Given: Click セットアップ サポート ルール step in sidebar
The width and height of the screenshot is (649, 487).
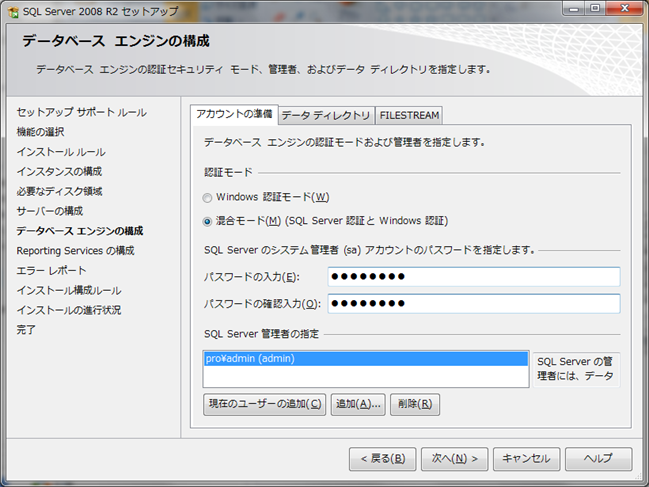Looking at the screenshot, I should tap(82, 112).
